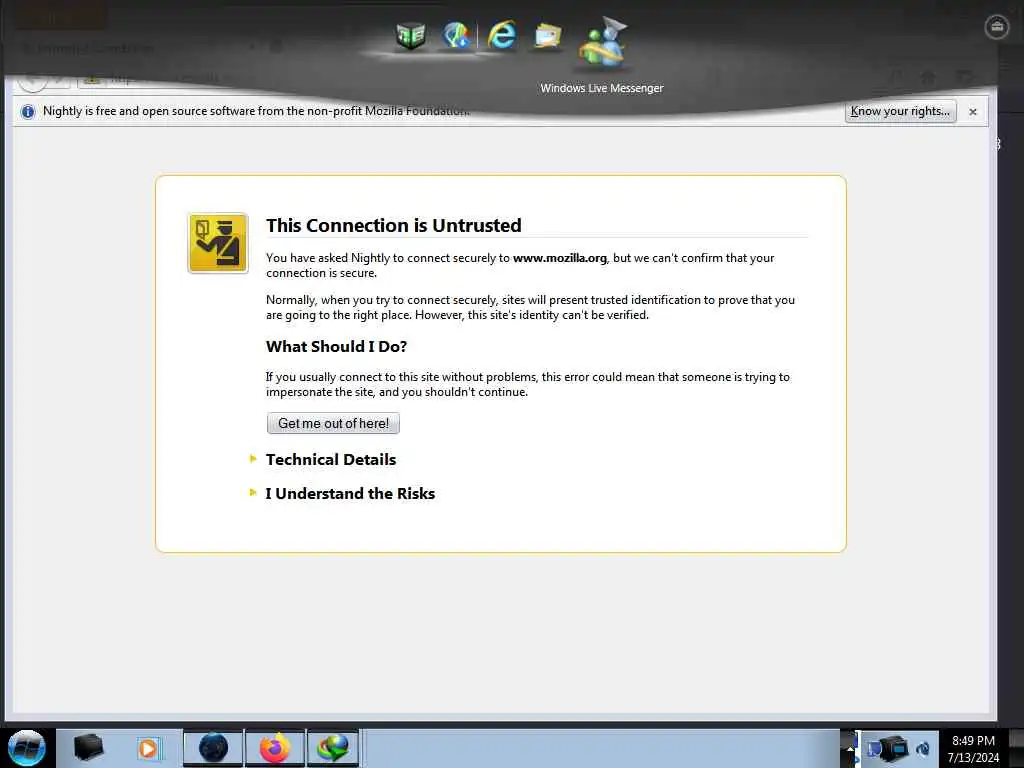The height and width of the screenshot is (768, 1024).
Task: Switch to the Nightly globe taskbar button
Action: point(213,748)
